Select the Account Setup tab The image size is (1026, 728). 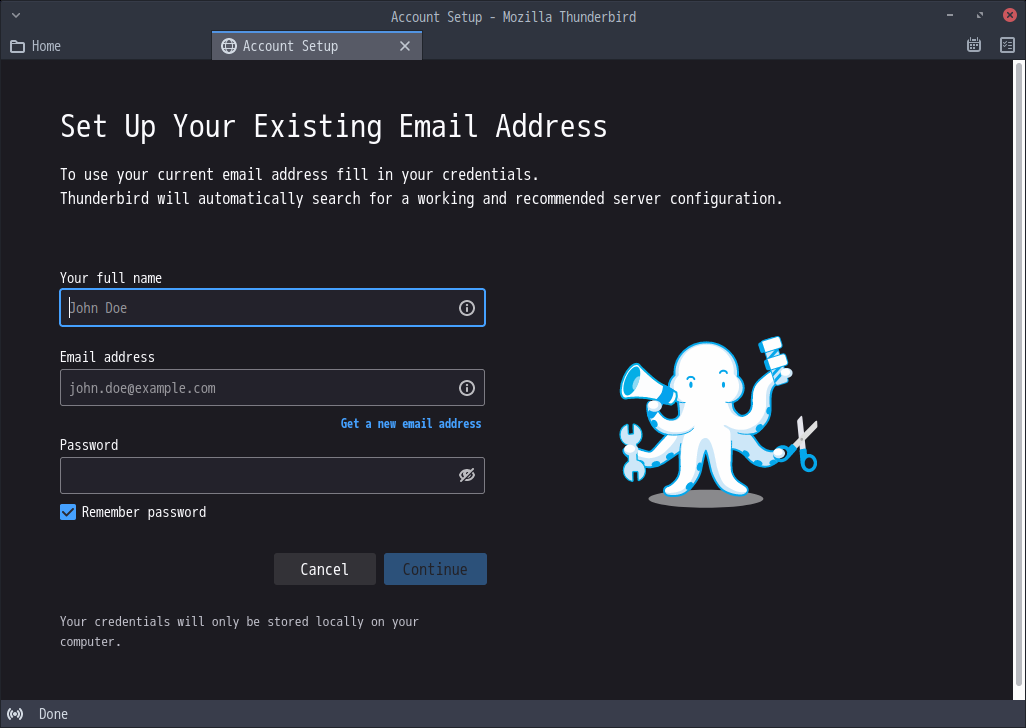tap(317, 46)
